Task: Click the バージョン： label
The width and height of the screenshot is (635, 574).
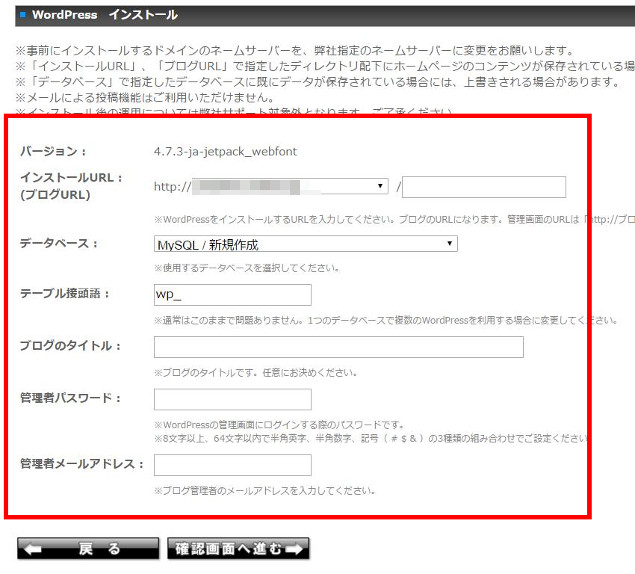Action: [53, 152]
